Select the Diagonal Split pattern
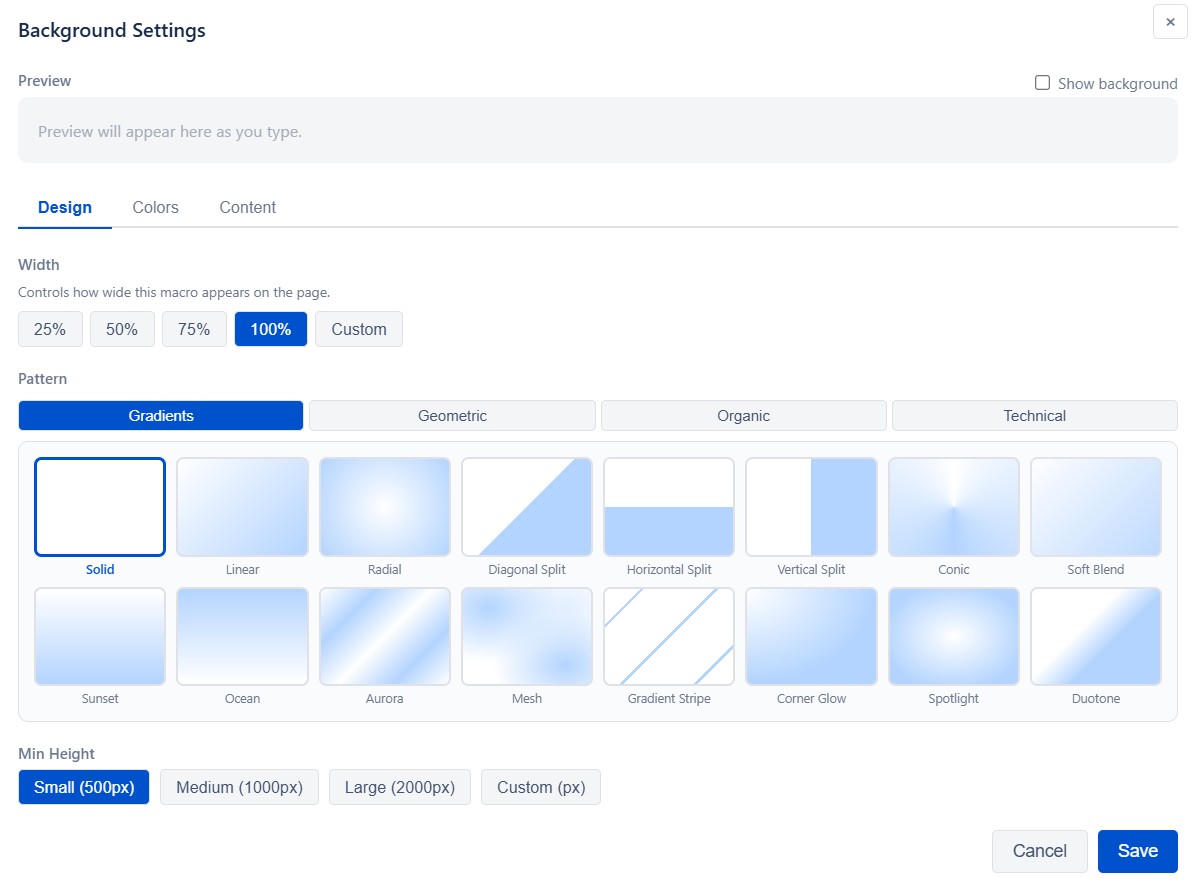This screenshot has width=1197, height=882. click(x=526, y=506)
